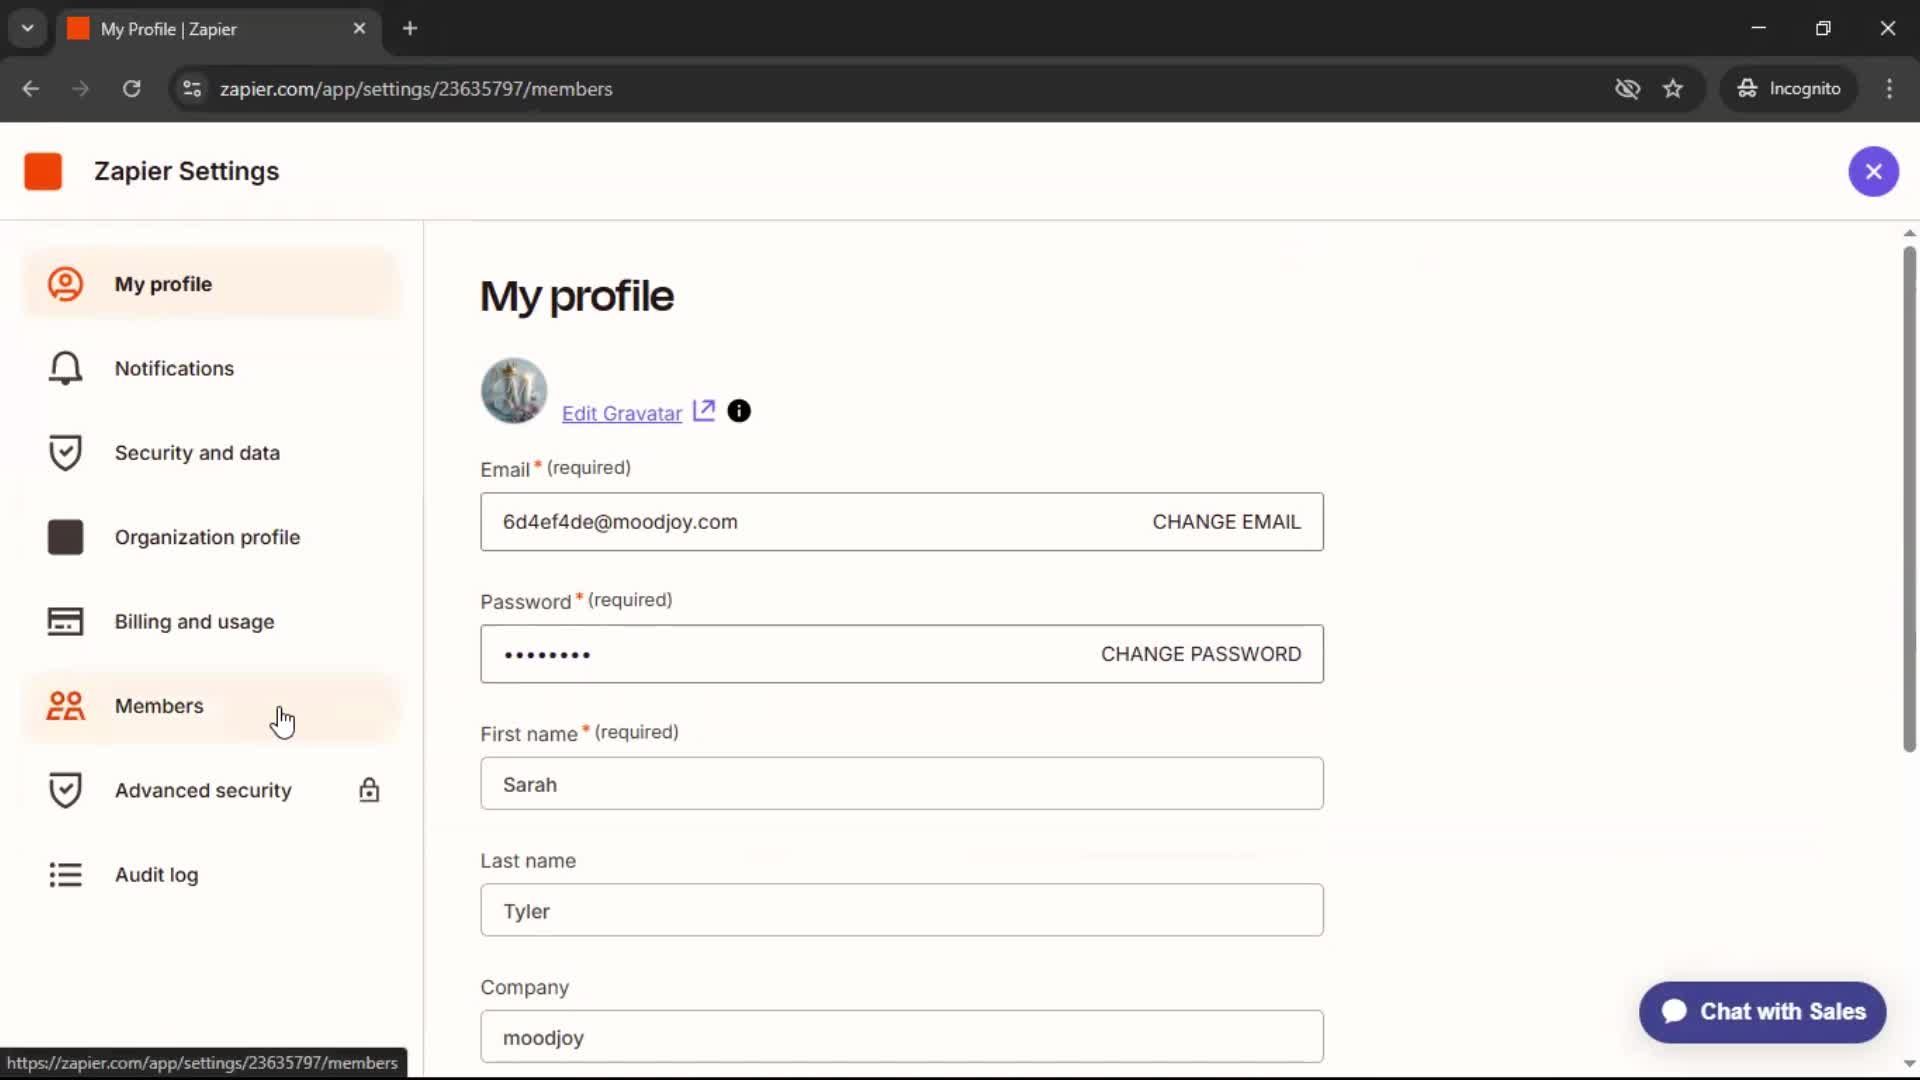Open the tab search dropdown arrow

click(x=28, y=29)
